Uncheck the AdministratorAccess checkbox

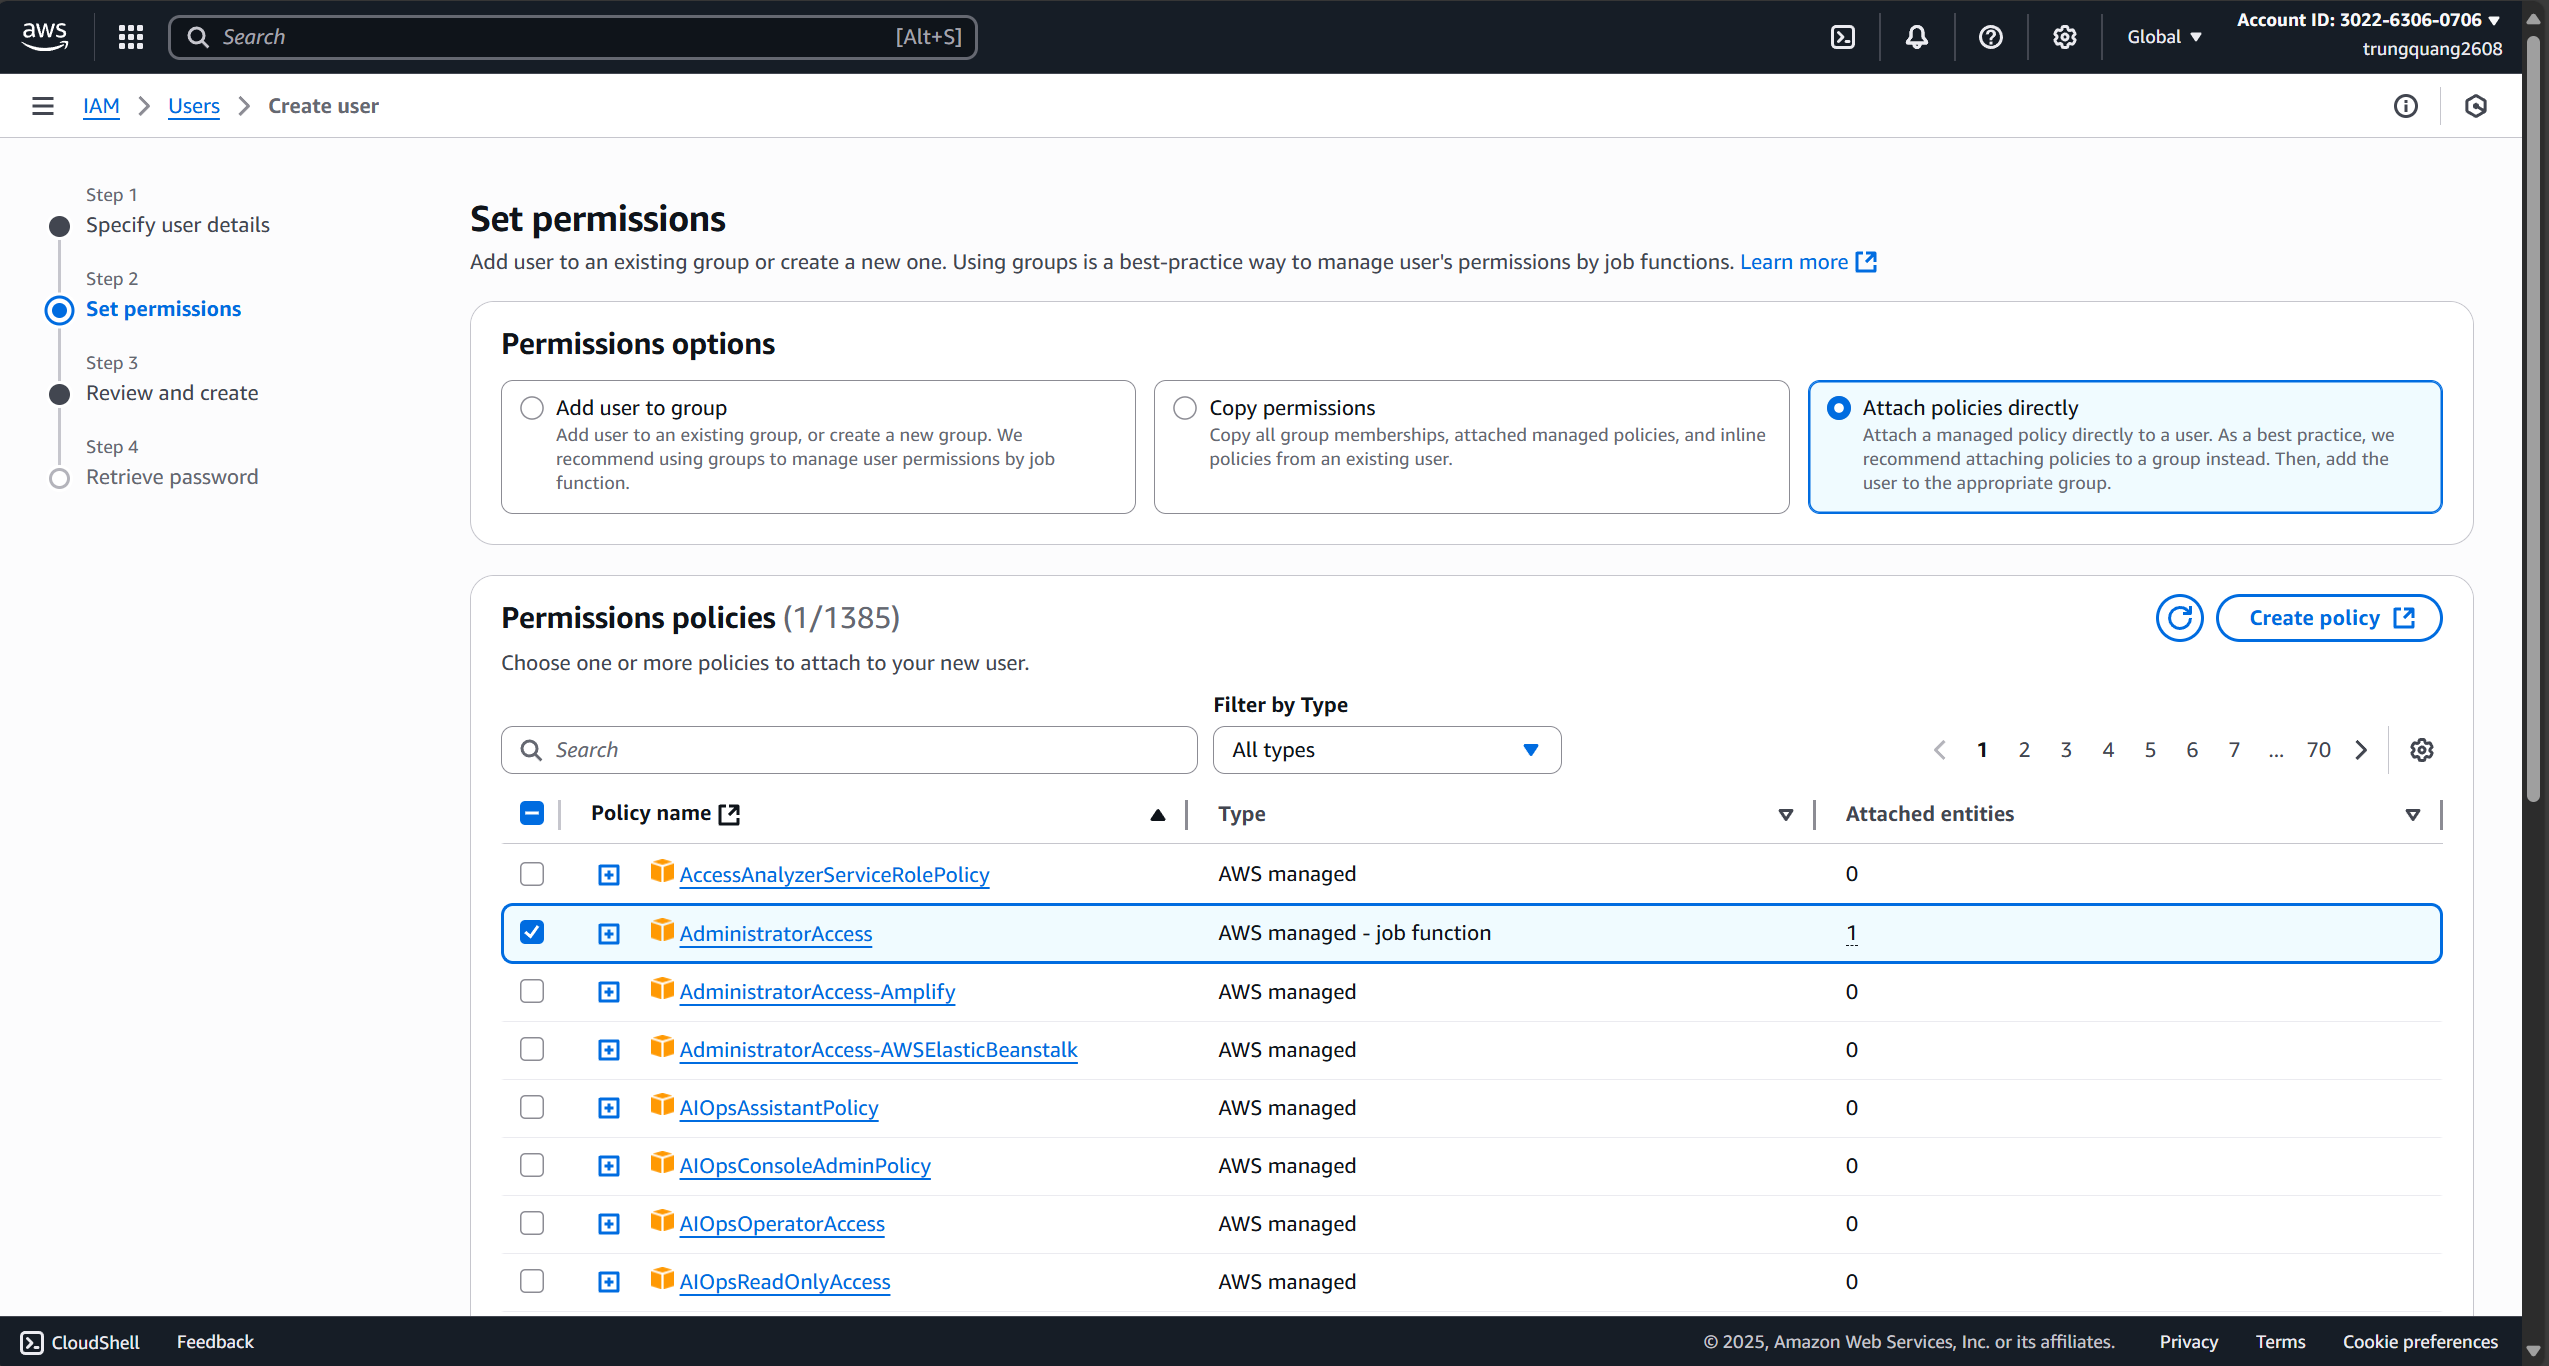click(x=532, y=932)
